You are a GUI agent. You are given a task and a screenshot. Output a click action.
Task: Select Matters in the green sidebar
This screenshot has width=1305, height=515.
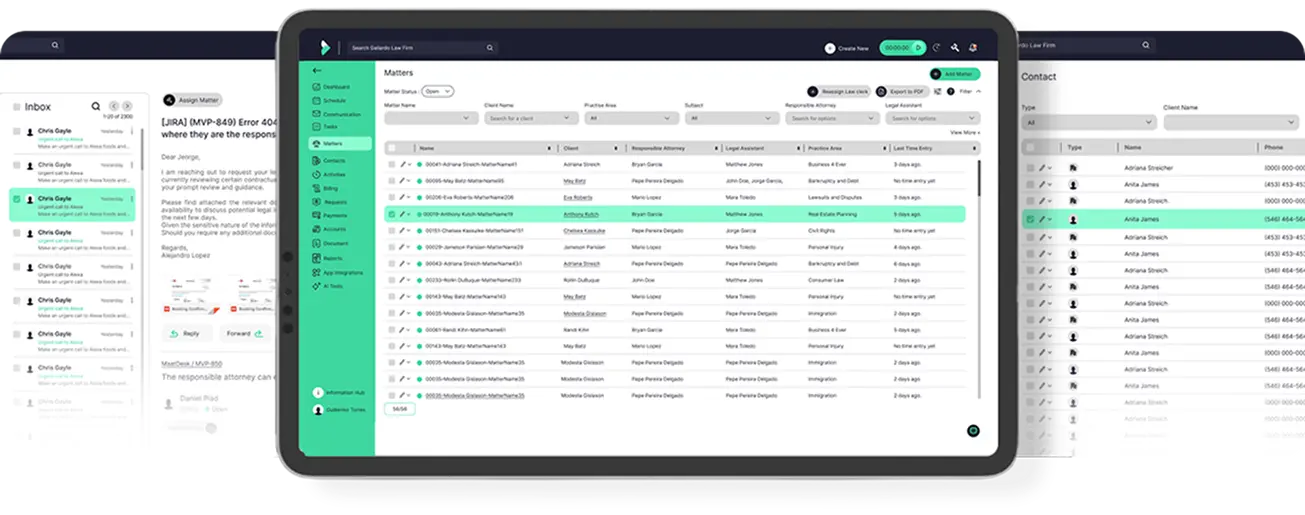tap(340, 144)
